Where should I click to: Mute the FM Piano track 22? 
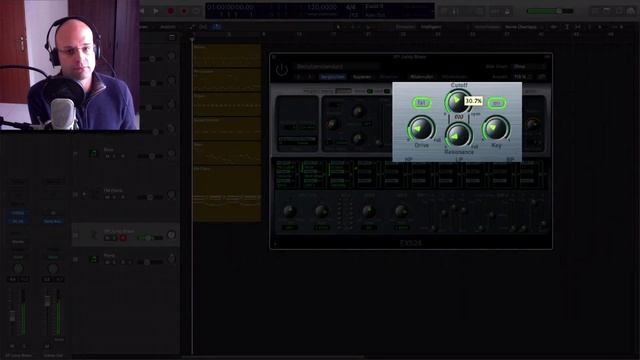point(107,197)
